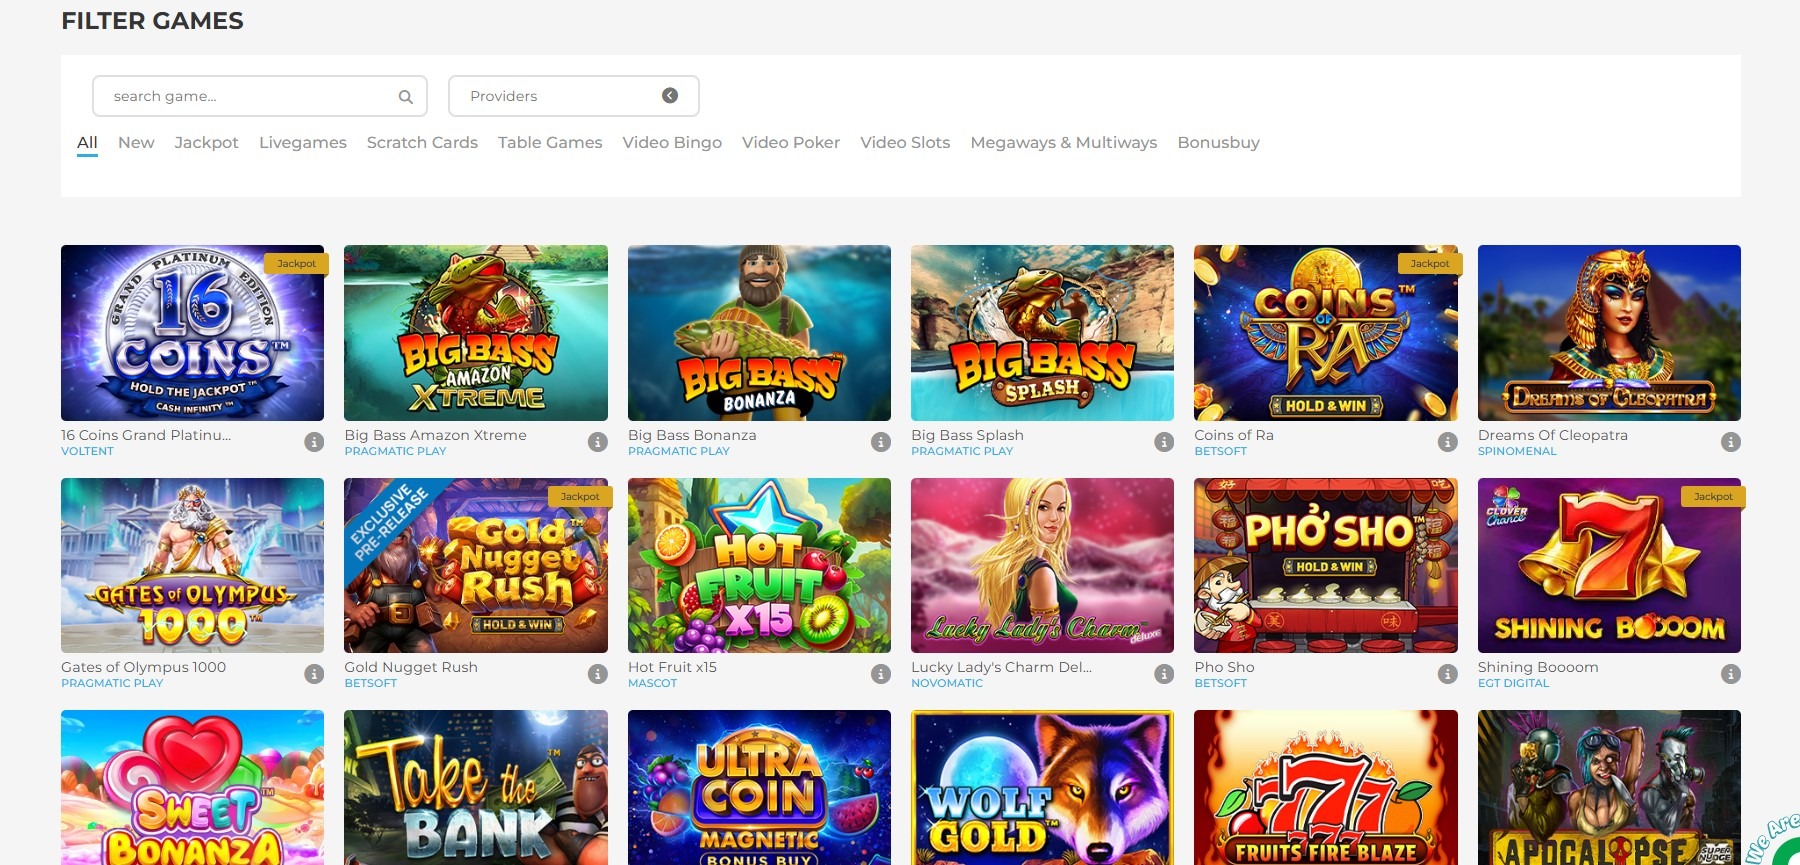Open Take the Bank game thumbnail
Viewport: 1800px width, 865px height.
pyautogui.click(x=476, y=788)
